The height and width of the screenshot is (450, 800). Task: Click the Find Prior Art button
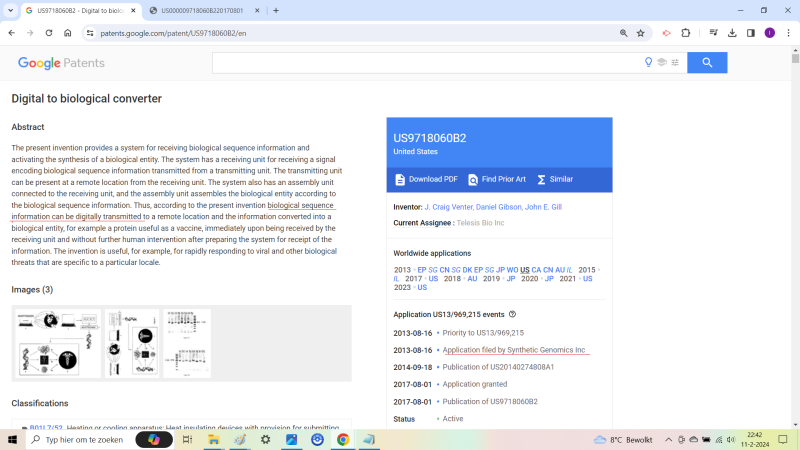point(497,180)
